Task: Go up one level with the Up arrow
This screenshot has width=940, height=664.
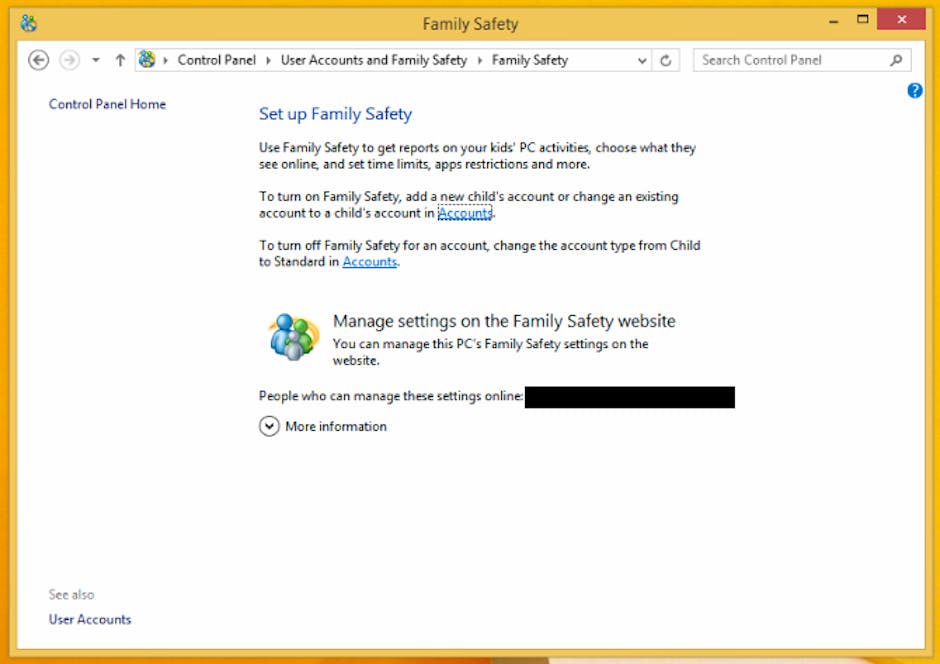Action: (x=120, y=60)
